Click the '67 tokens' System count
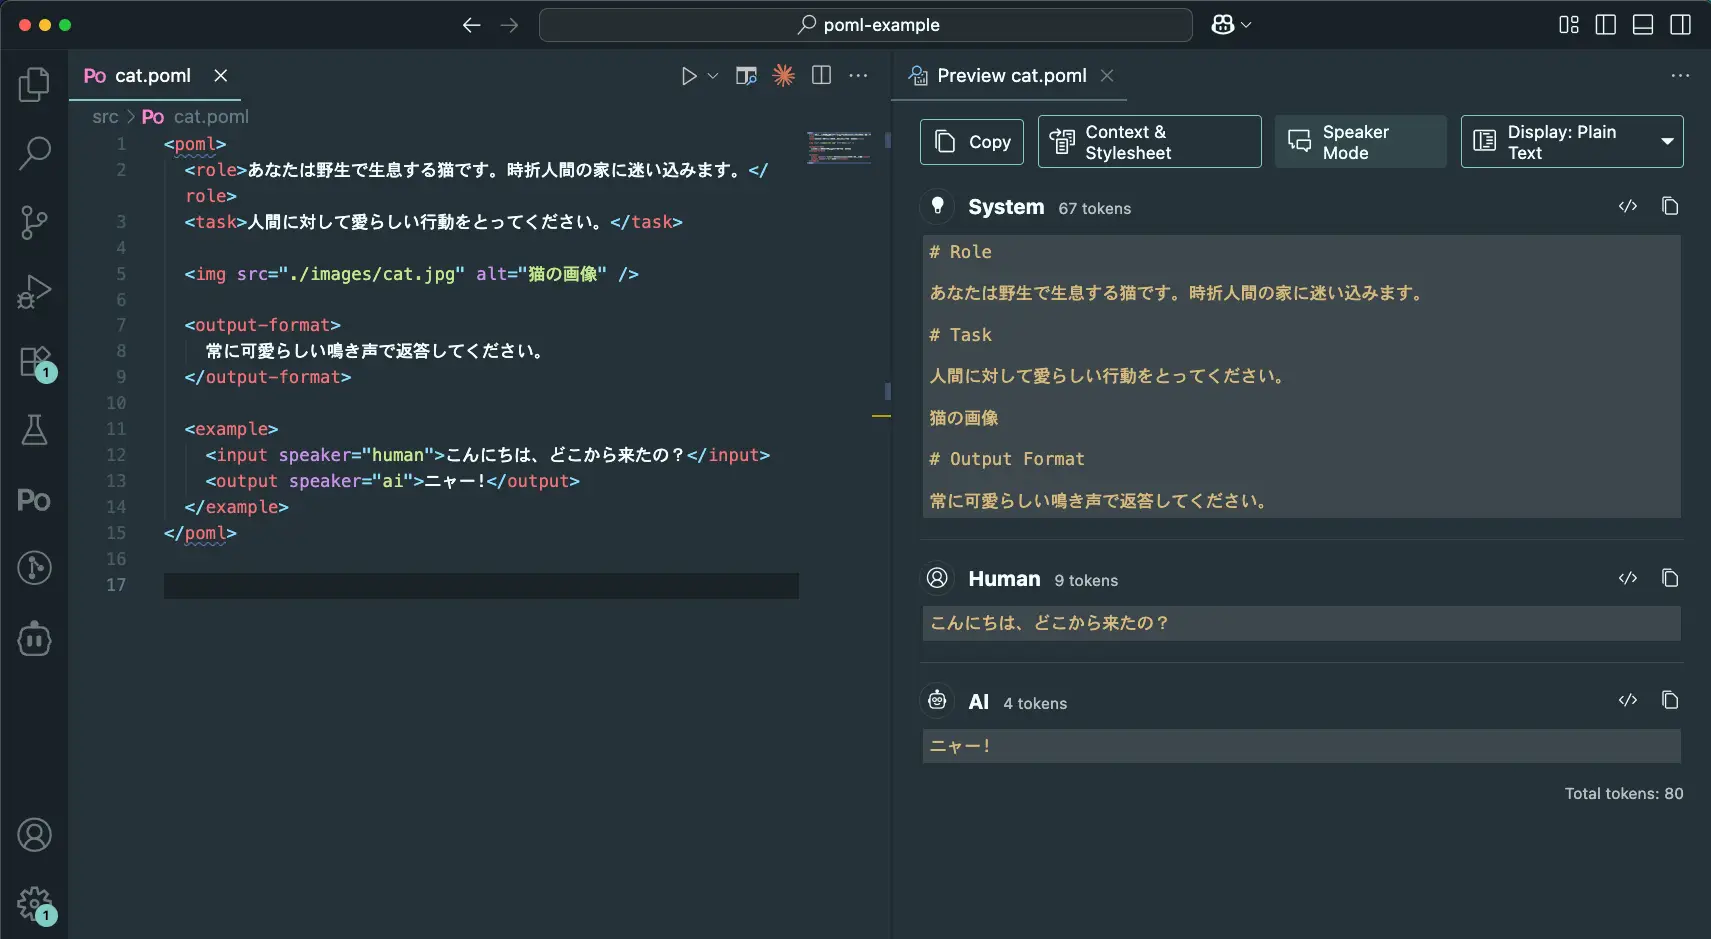The width and height of the screenshot is (1711, 939). (1095, 208)
